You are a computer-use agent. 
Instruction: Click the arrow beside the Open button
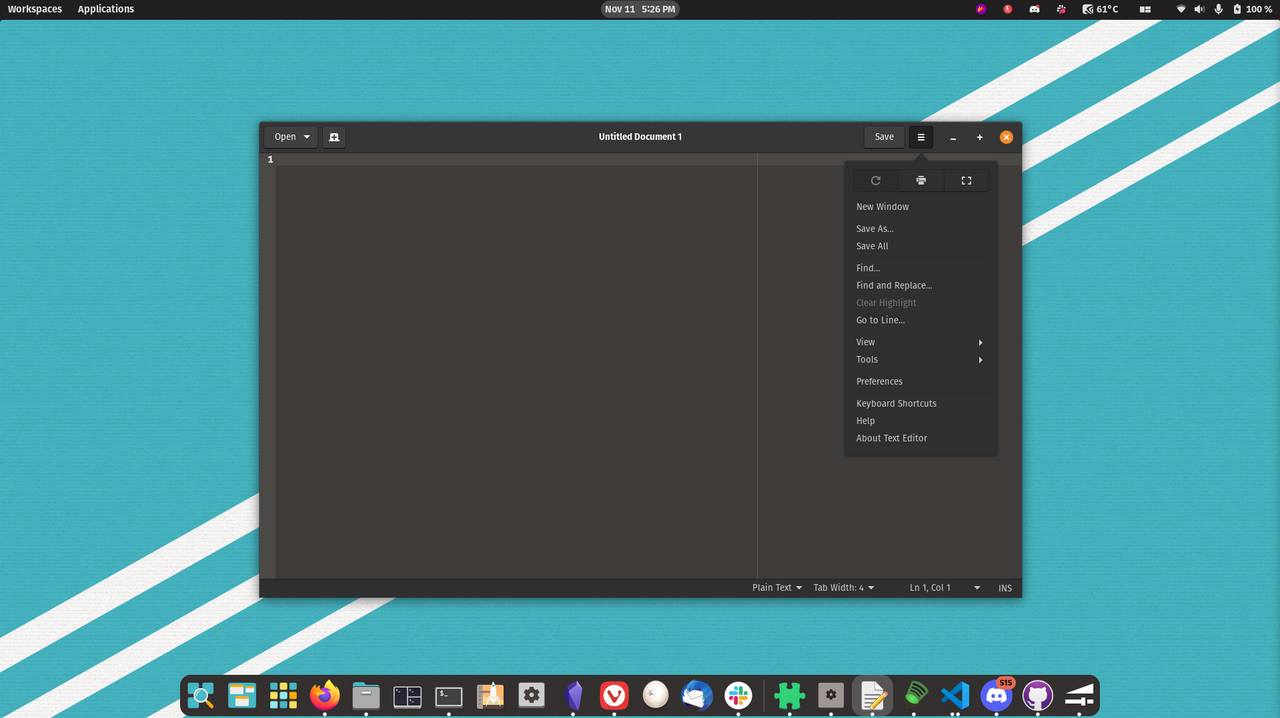(305, 136)
